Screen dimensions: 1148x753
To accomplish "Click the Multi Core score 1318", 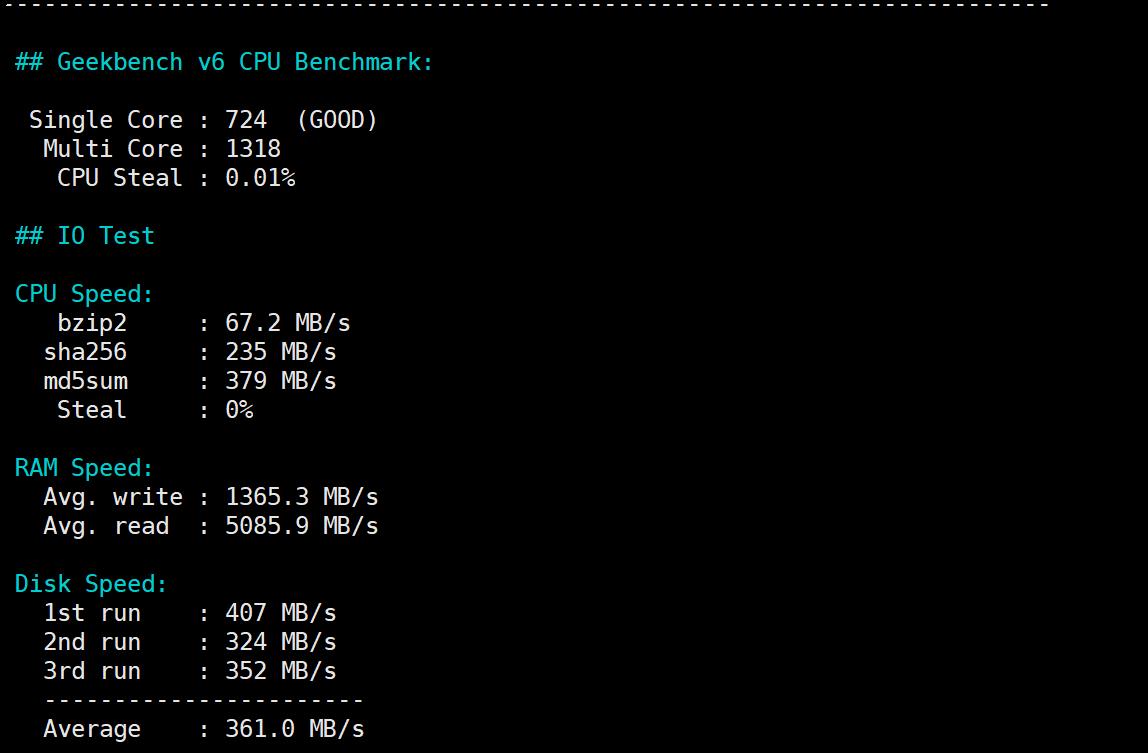I will point(253,149).
